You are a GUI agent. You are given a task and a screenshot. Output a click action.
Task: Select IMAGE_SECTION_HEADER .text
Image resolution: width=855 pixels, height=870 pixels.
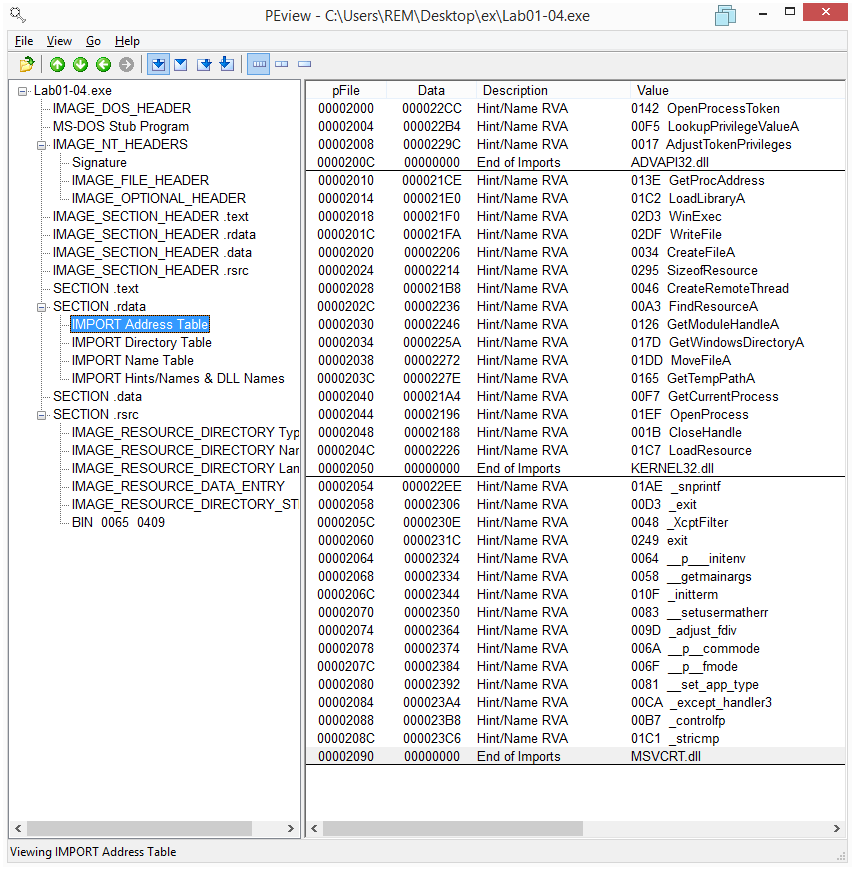(x=150, y=216)
